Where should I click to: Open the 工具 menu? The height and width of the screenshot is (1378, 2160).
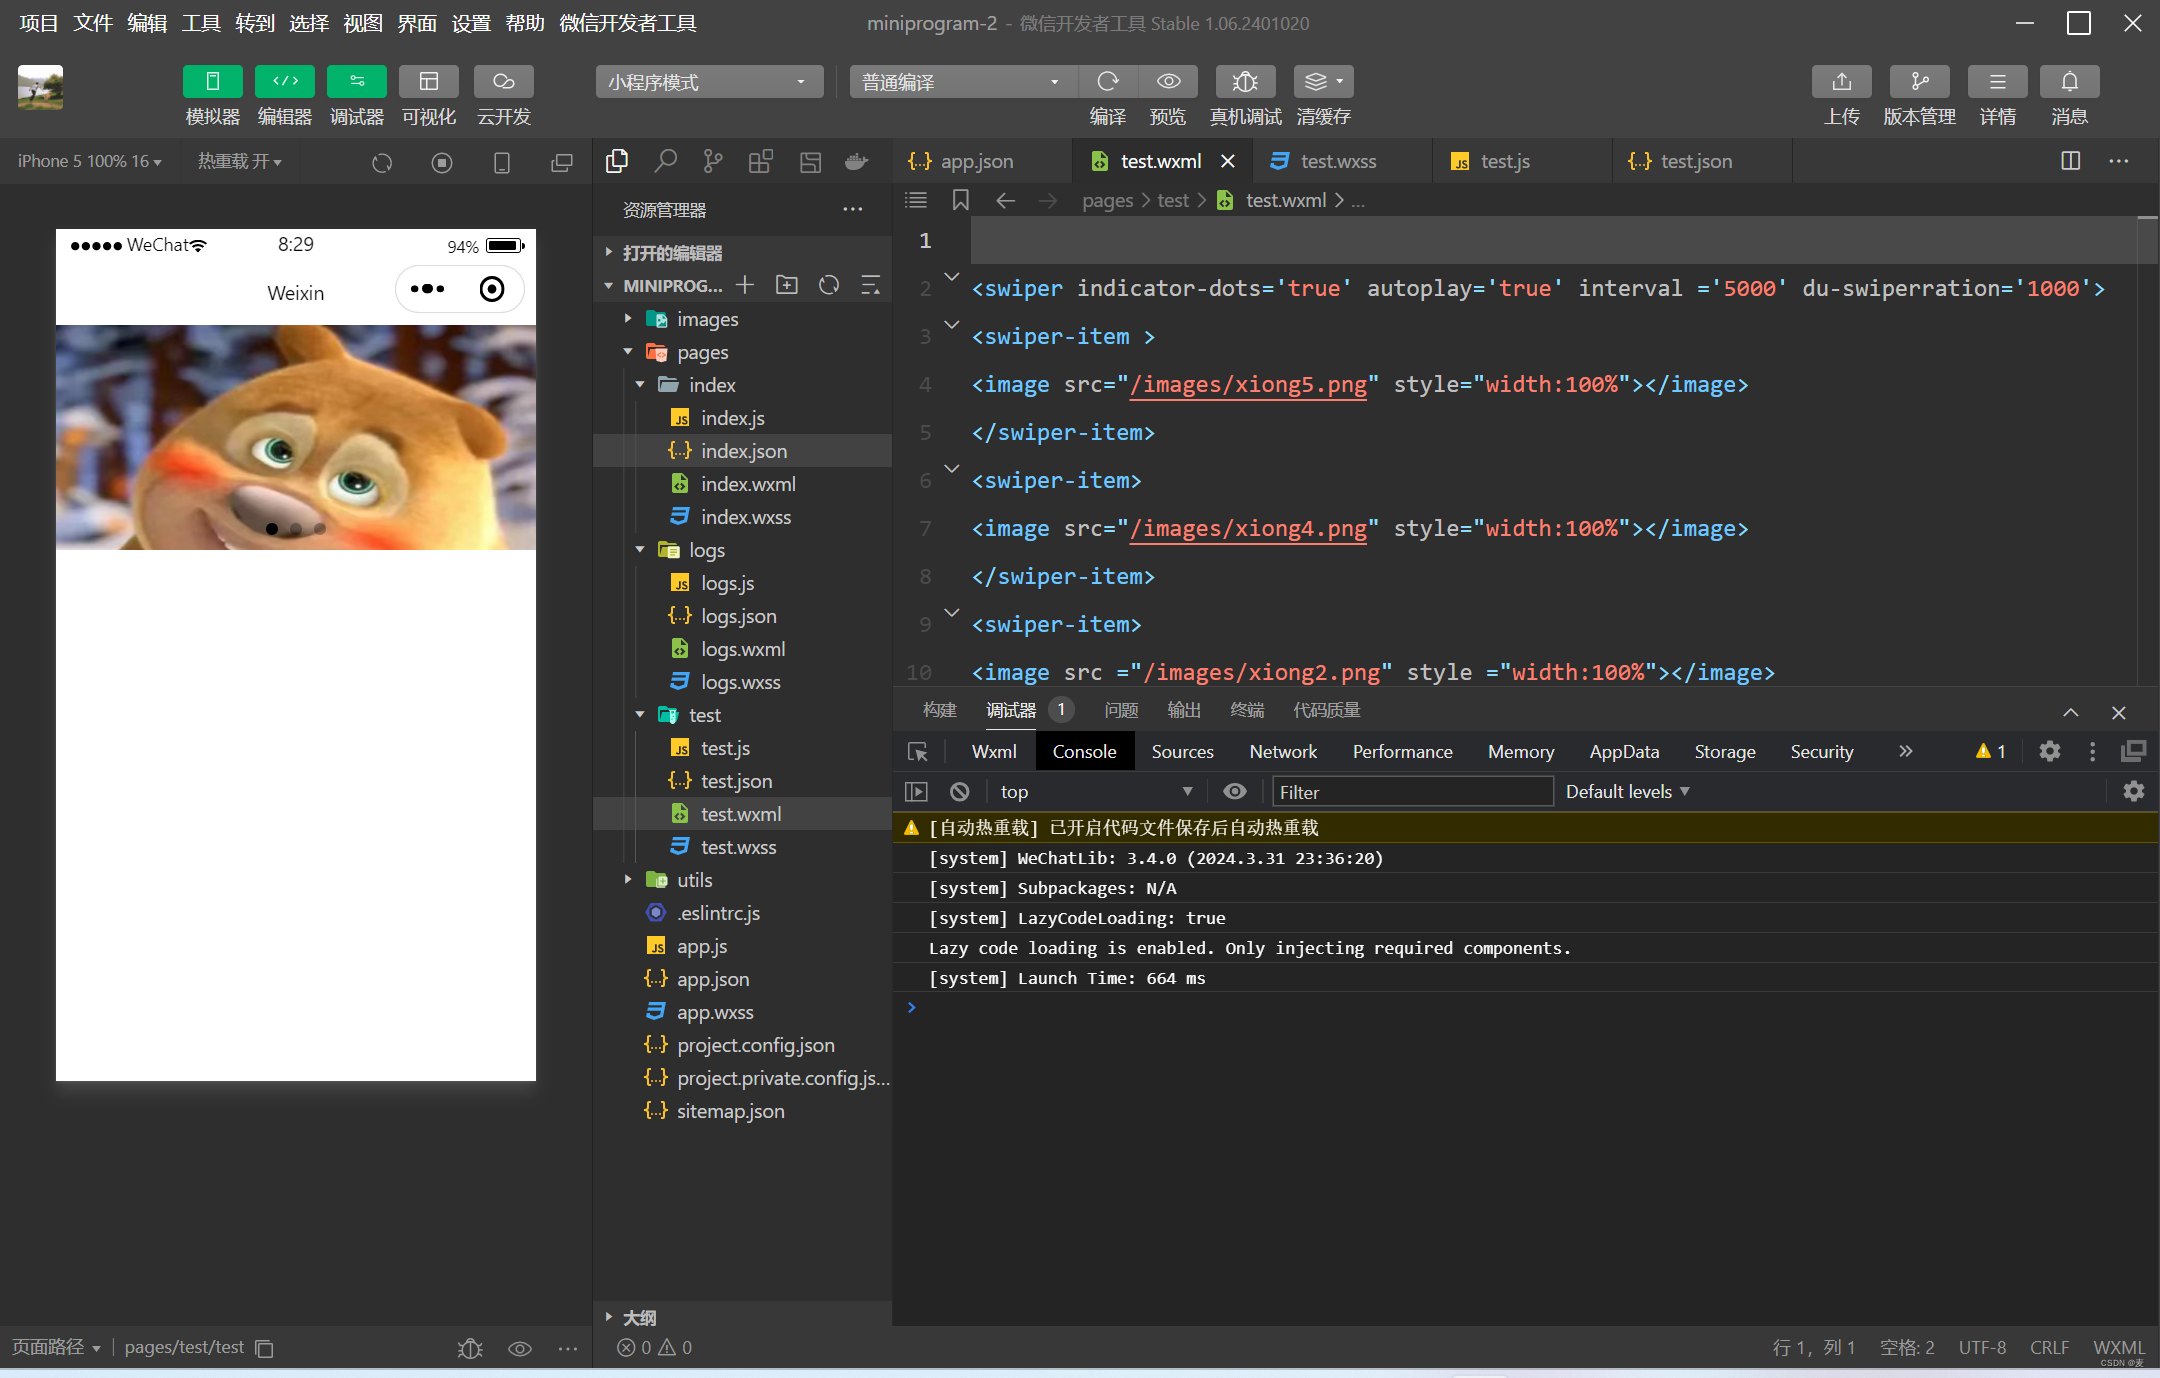[201, 23]
